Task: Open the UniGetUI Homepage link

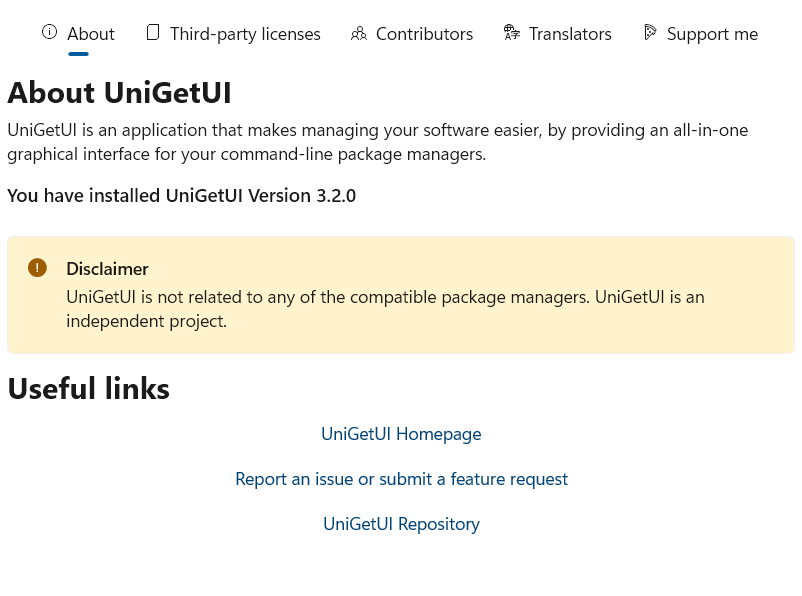Action: click(401, 433)
